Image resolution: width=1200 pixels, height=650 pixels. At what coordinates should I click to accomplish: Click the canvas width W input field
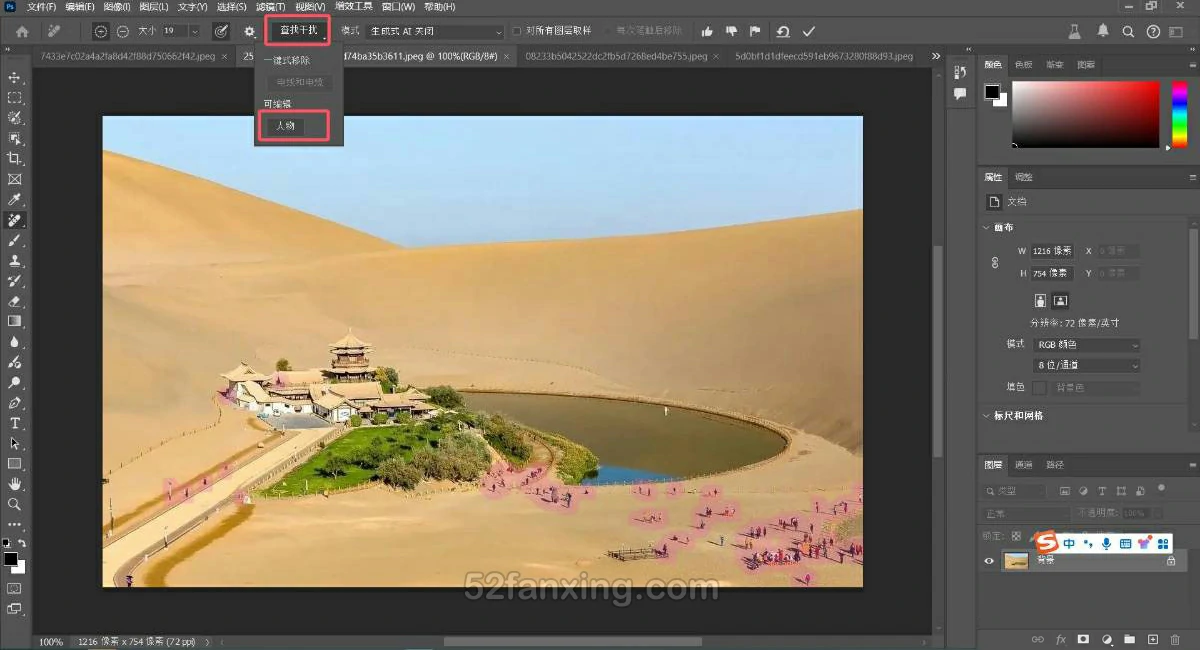(x=1051, y=251)
